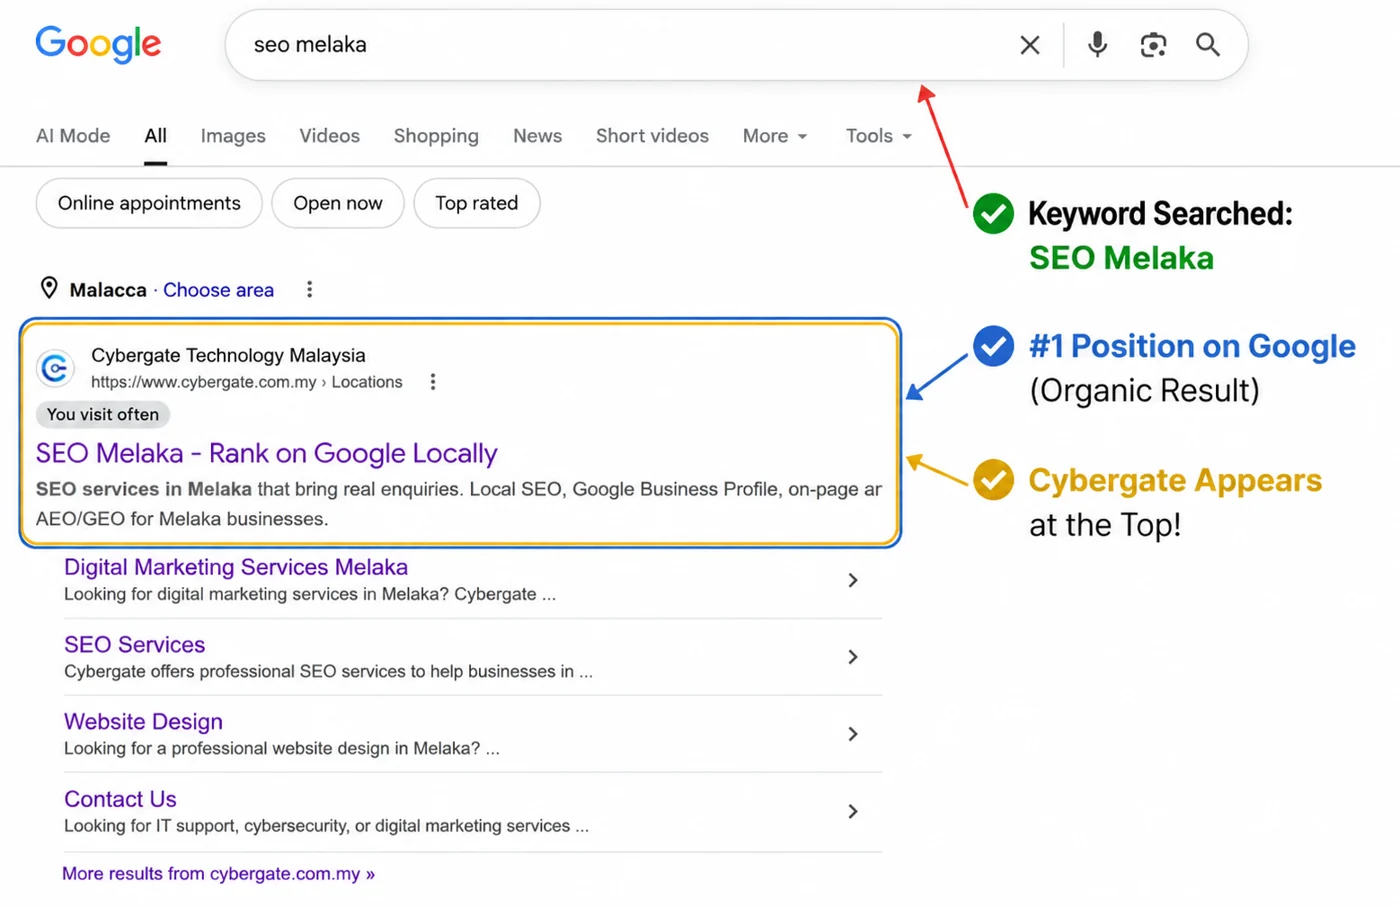
Task: Open three-dot menu beside Choose area
Action: (309, 289)
